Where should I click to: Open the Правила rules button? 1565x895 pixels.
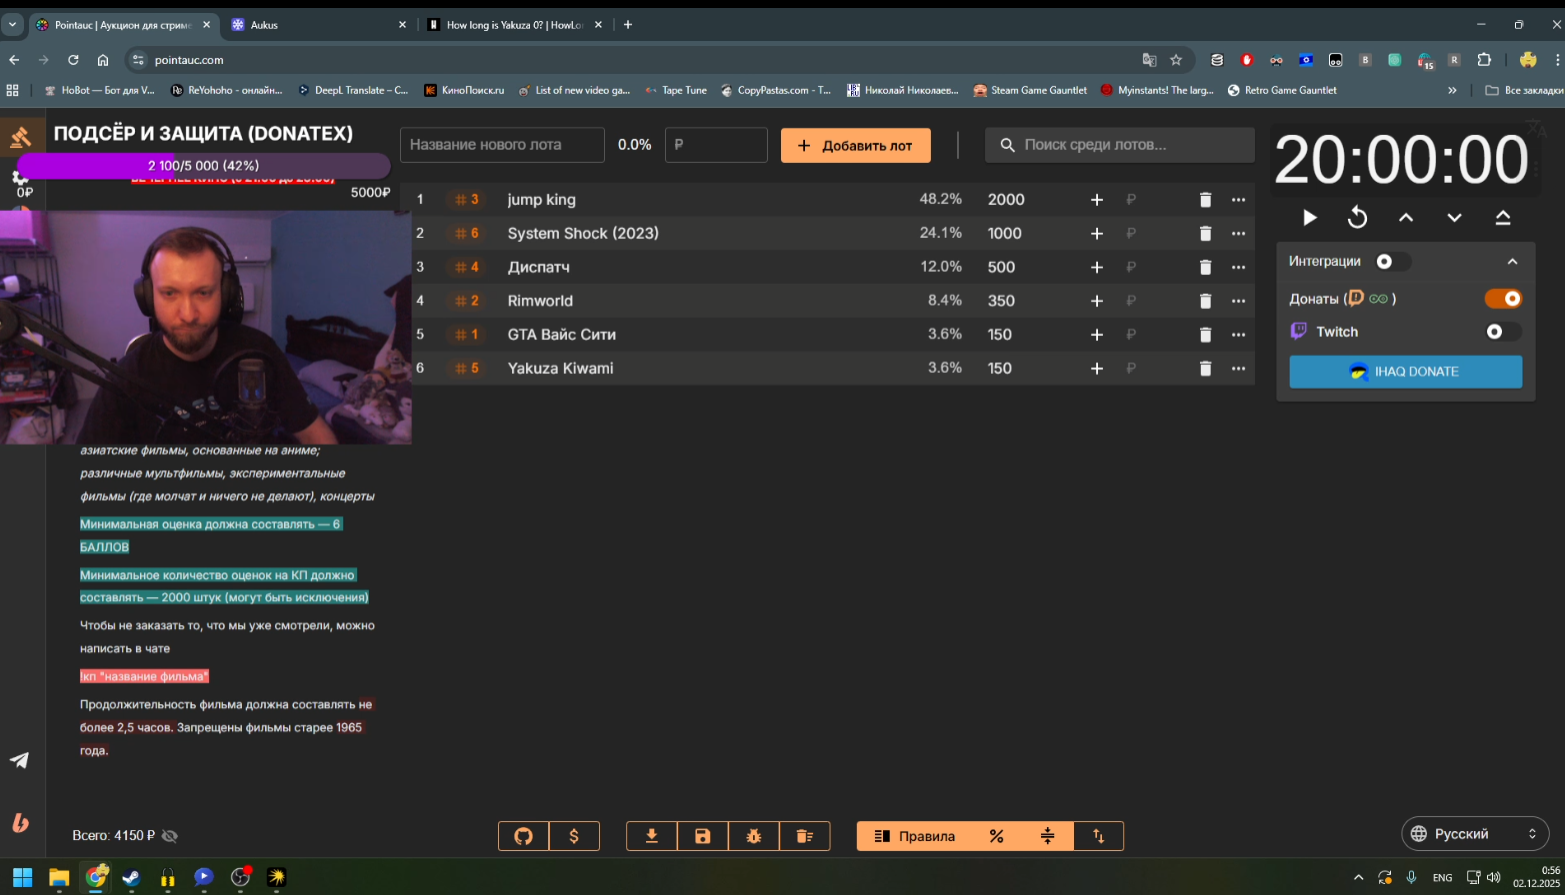coord(914,836)
